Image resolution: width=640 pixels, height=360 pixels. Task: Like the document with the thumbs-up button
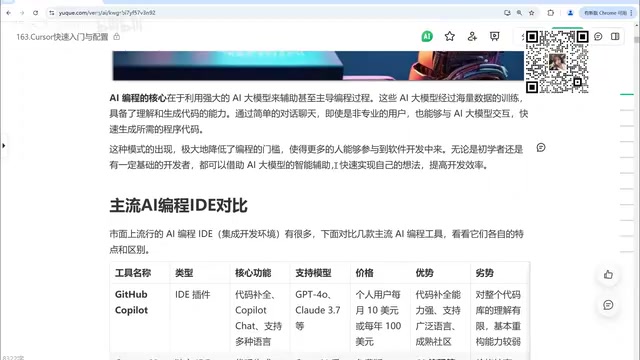tap(608, 275)
